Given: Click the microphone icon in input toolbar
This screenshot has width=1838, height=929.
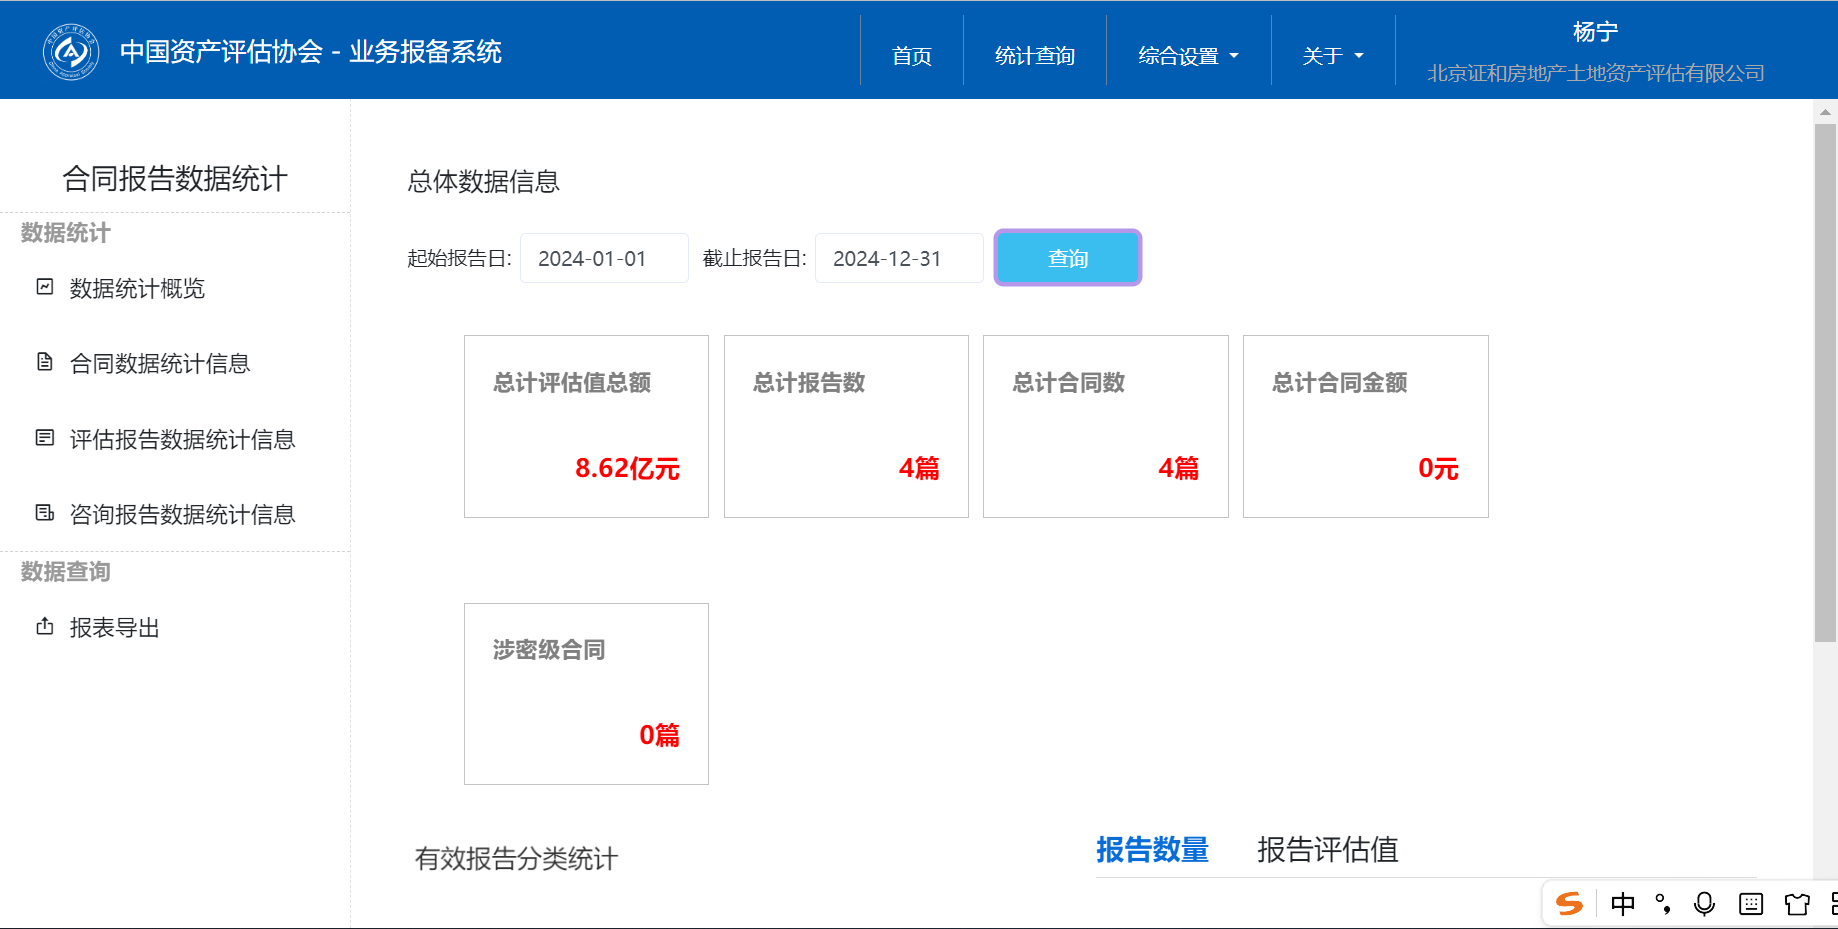Looking at the screenshot, I should [x=1704, y=904].
